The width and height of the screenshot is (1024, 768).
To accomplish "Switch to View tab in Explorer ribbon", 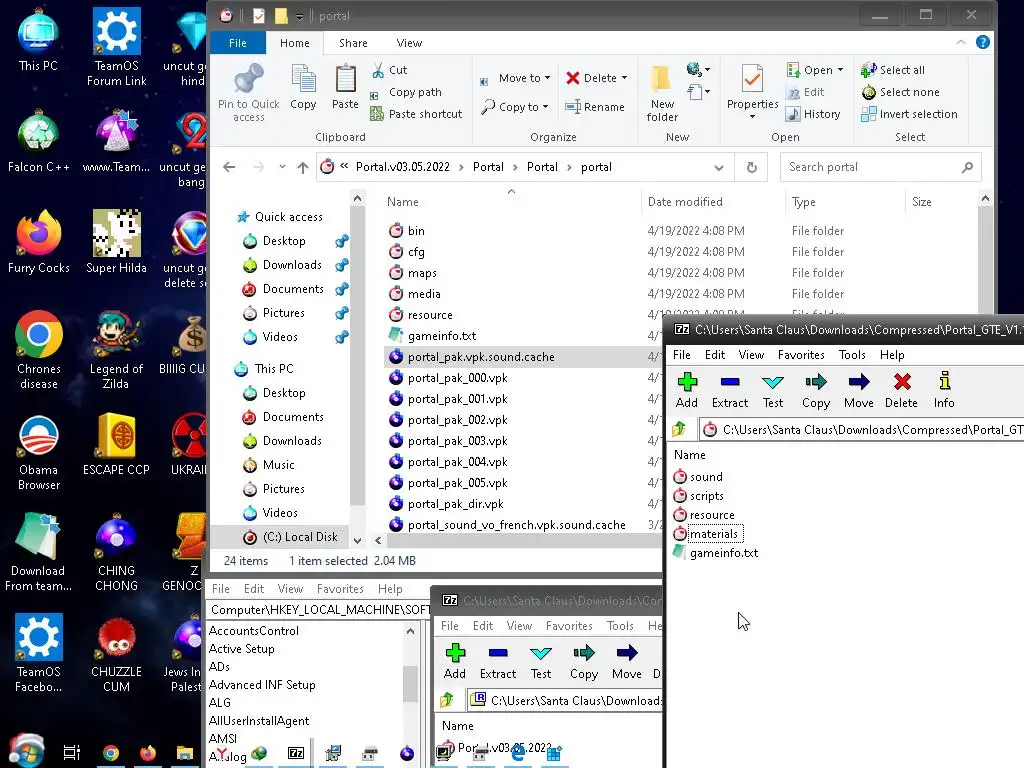I will click(409, 42).
